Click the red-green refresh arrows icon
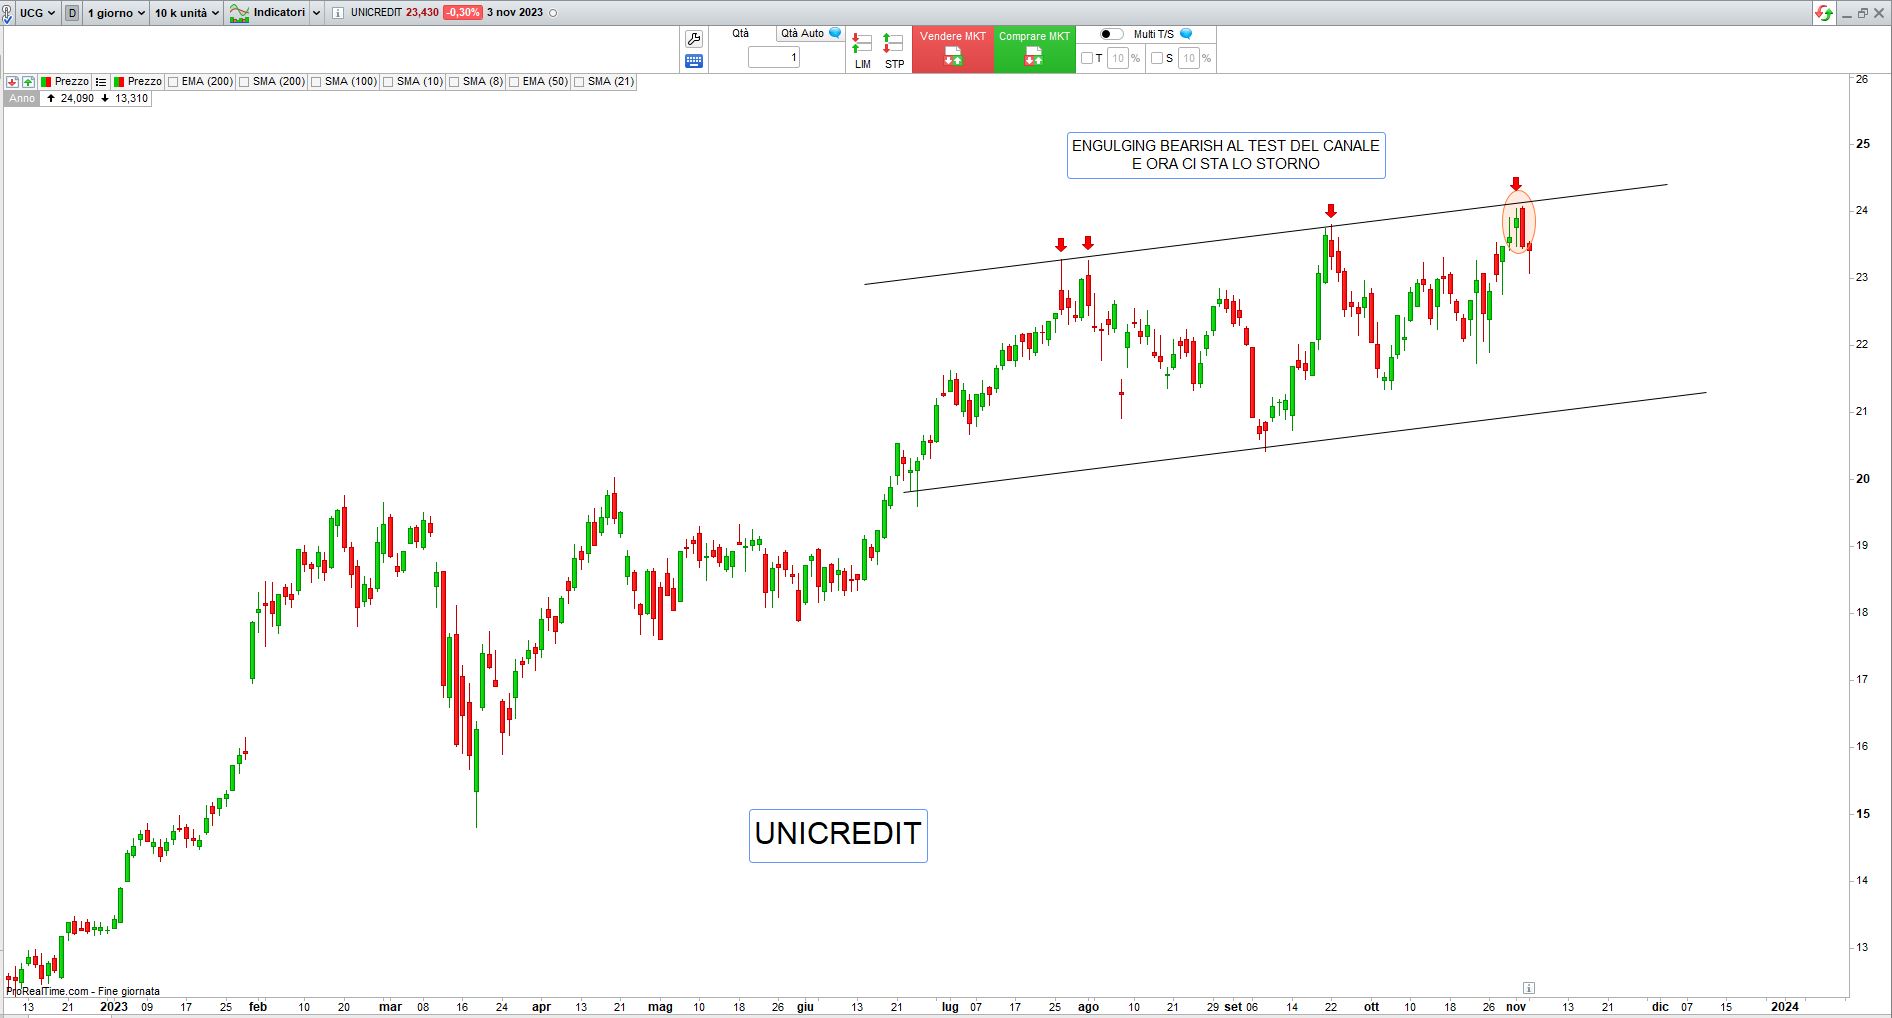Screen dimensions: 1892x1018 (x=1824, y=13)
